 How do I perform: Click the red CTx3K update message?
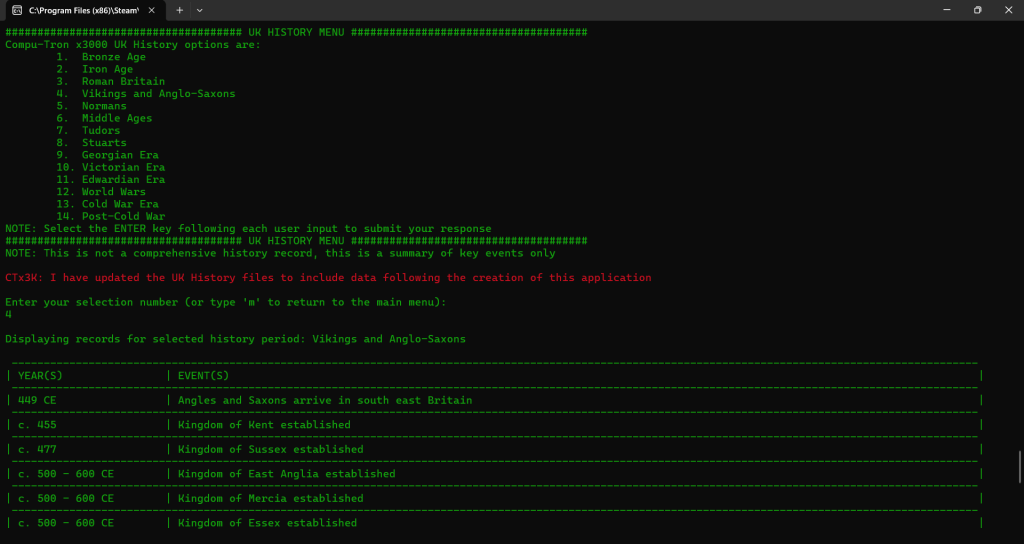coord(328,278)
